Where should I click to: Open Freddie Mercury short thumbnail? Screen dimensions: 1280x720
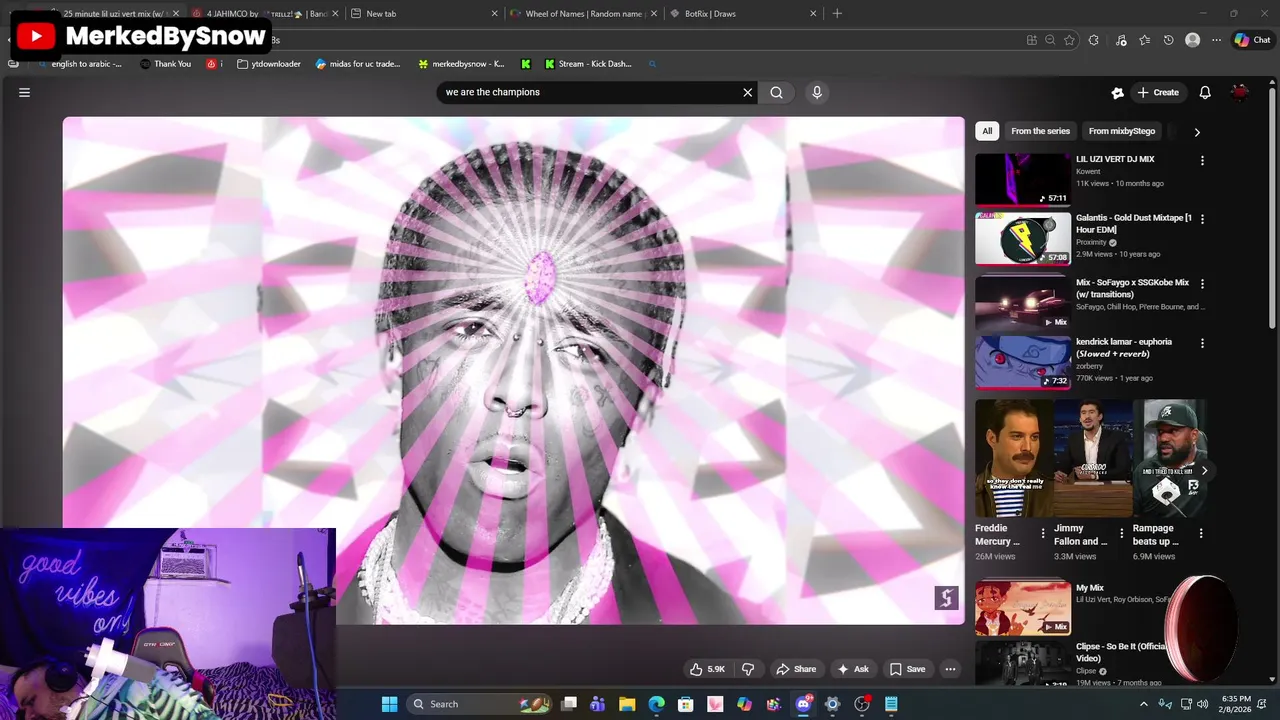pos(1012,458)
